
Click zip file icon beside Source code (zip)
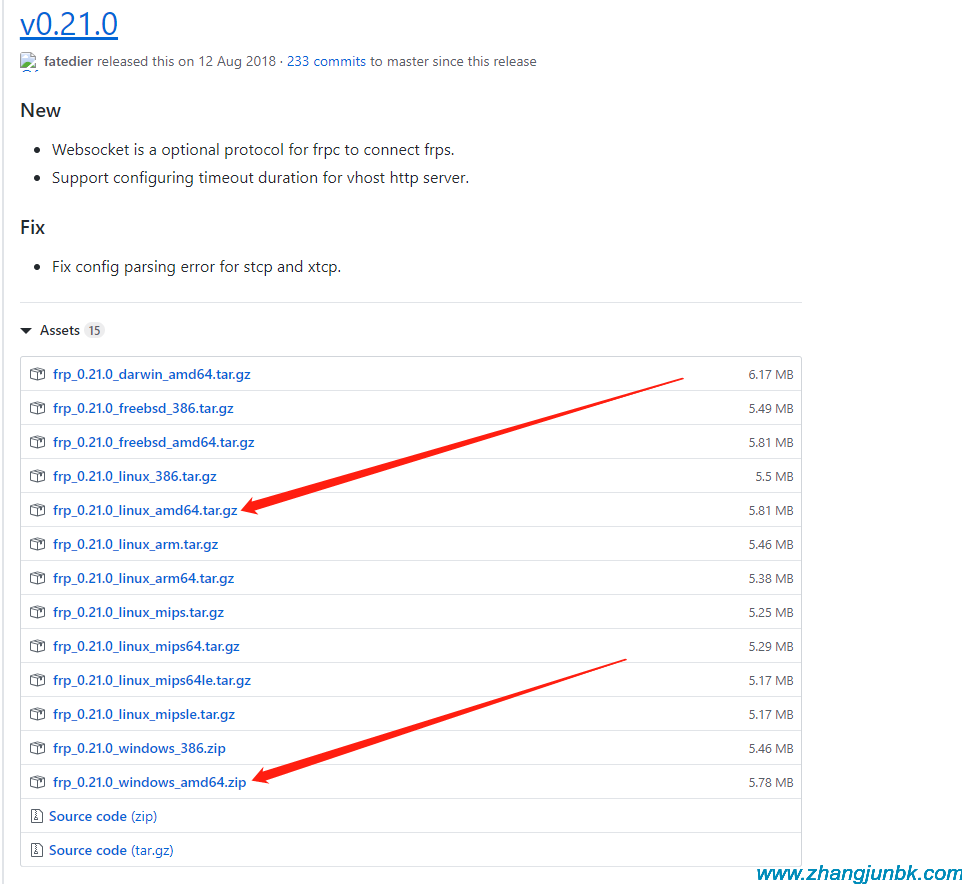(x=37, y=817)
